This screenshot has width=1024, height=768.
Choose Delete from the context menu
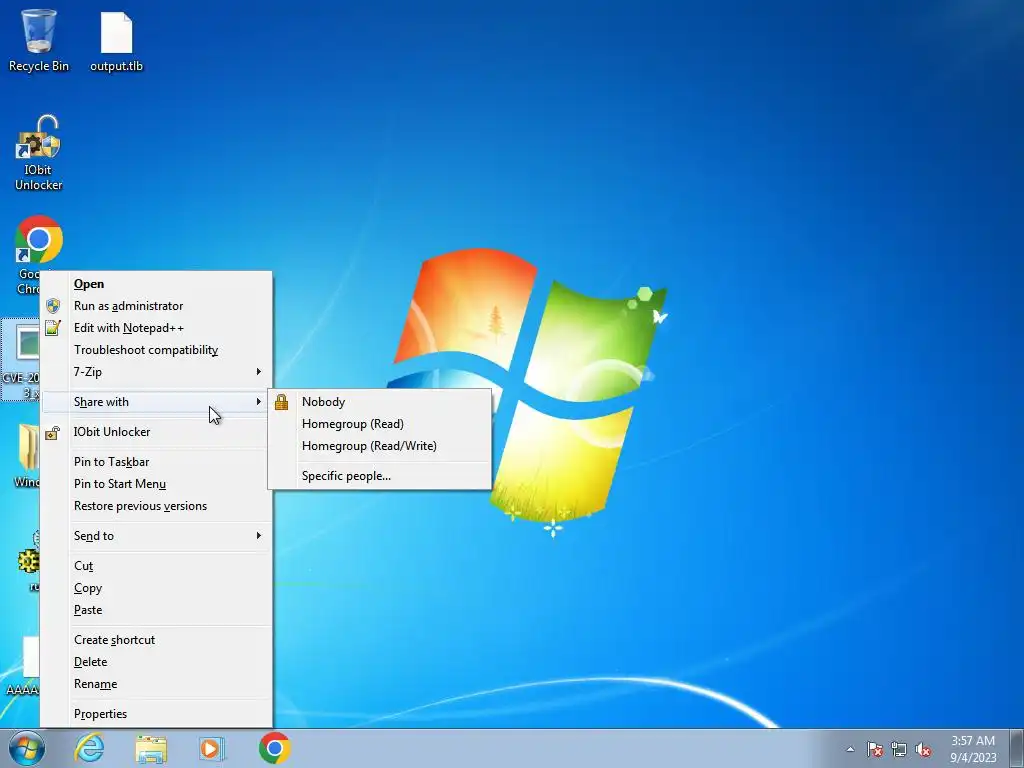pyautogui.click(x=157, y=662)
